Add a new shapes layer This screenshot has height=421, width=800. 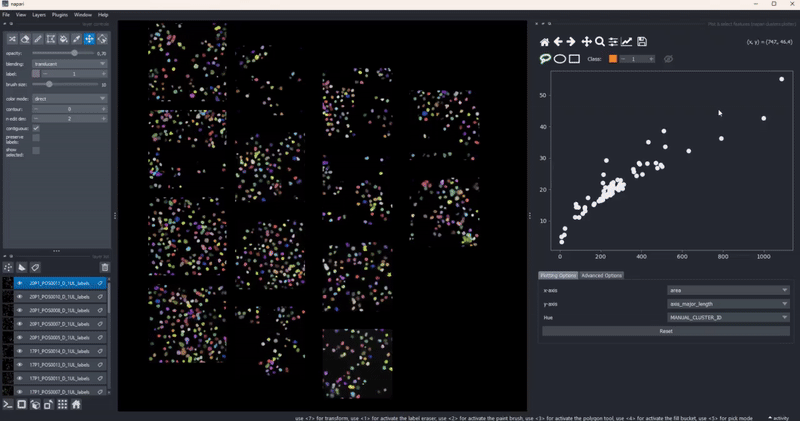[21, 267]
